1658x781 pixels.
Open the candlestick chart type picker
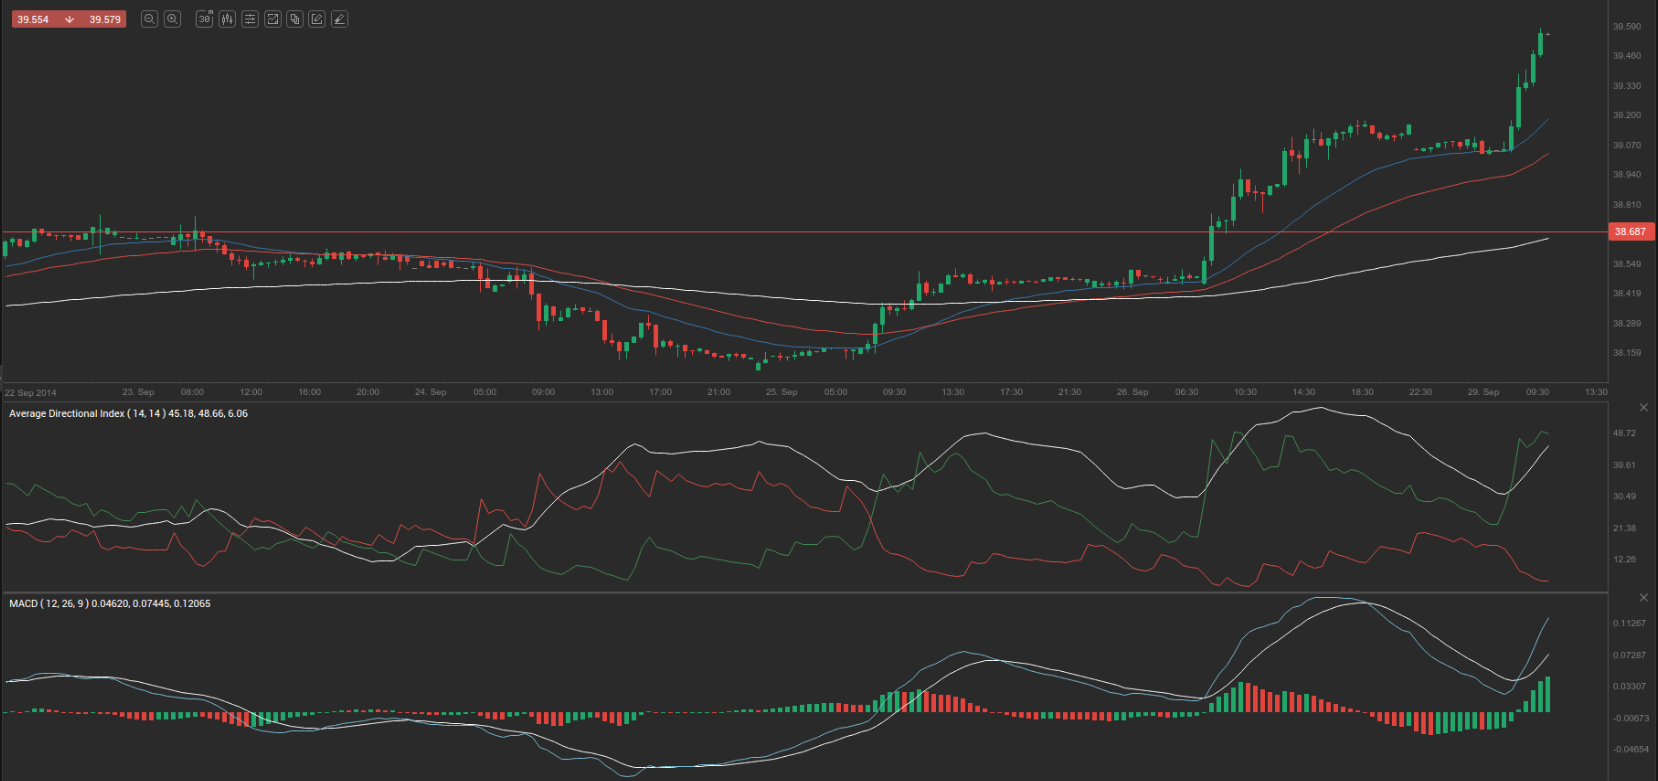point(227,19)
